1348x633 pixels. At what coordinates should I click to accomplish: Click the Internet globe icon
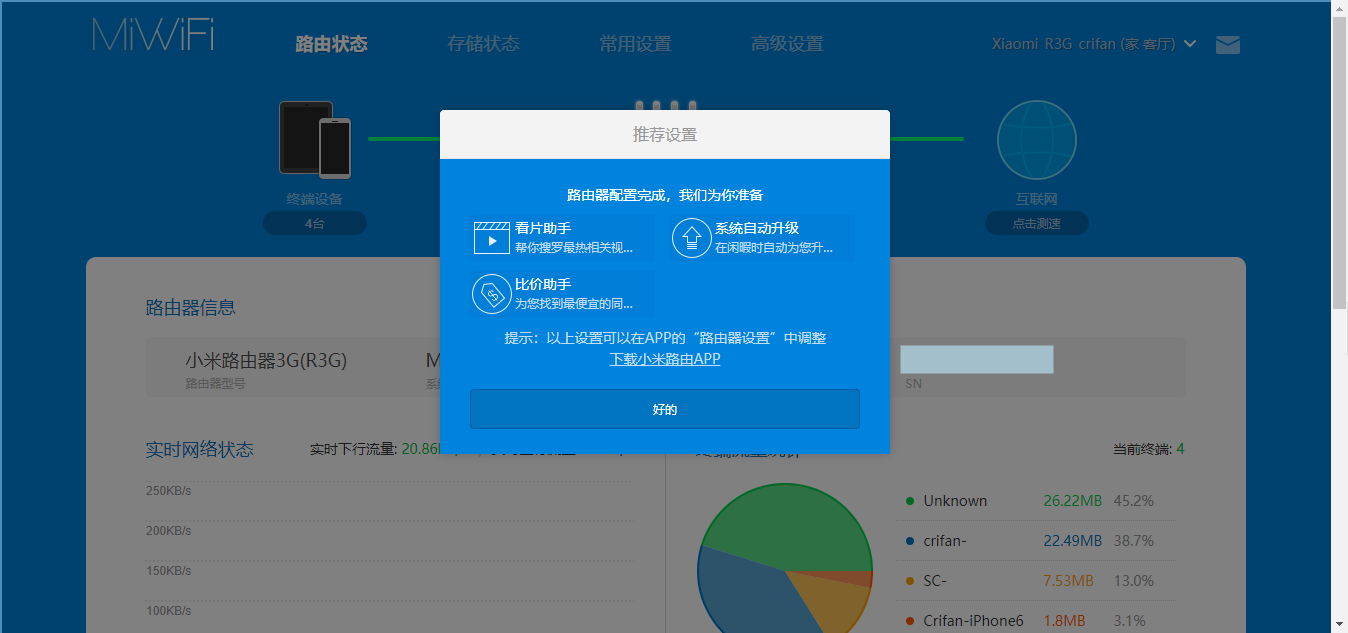click(1037, 140)
